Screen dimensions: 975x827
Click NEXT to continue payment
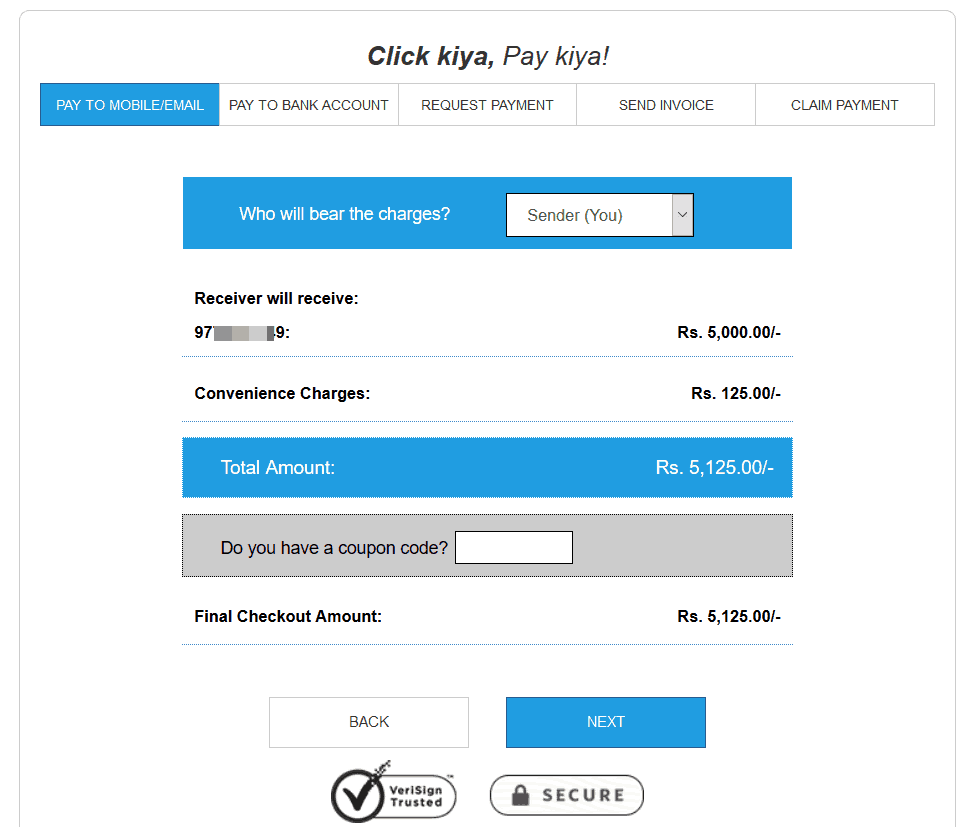605,721
